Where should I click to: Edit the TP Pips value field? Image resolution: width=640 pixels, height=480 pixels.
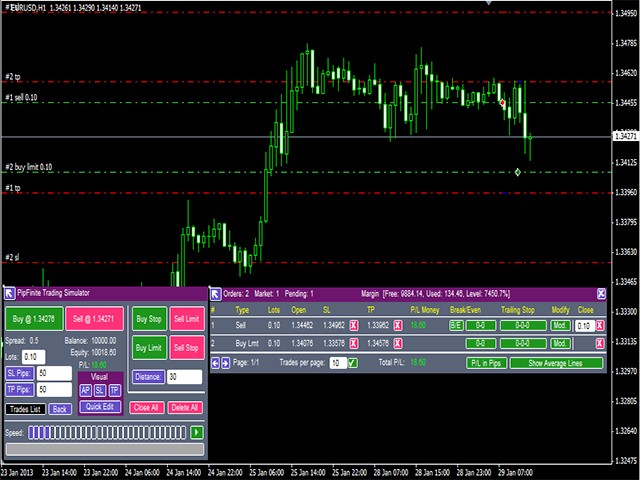54,390
